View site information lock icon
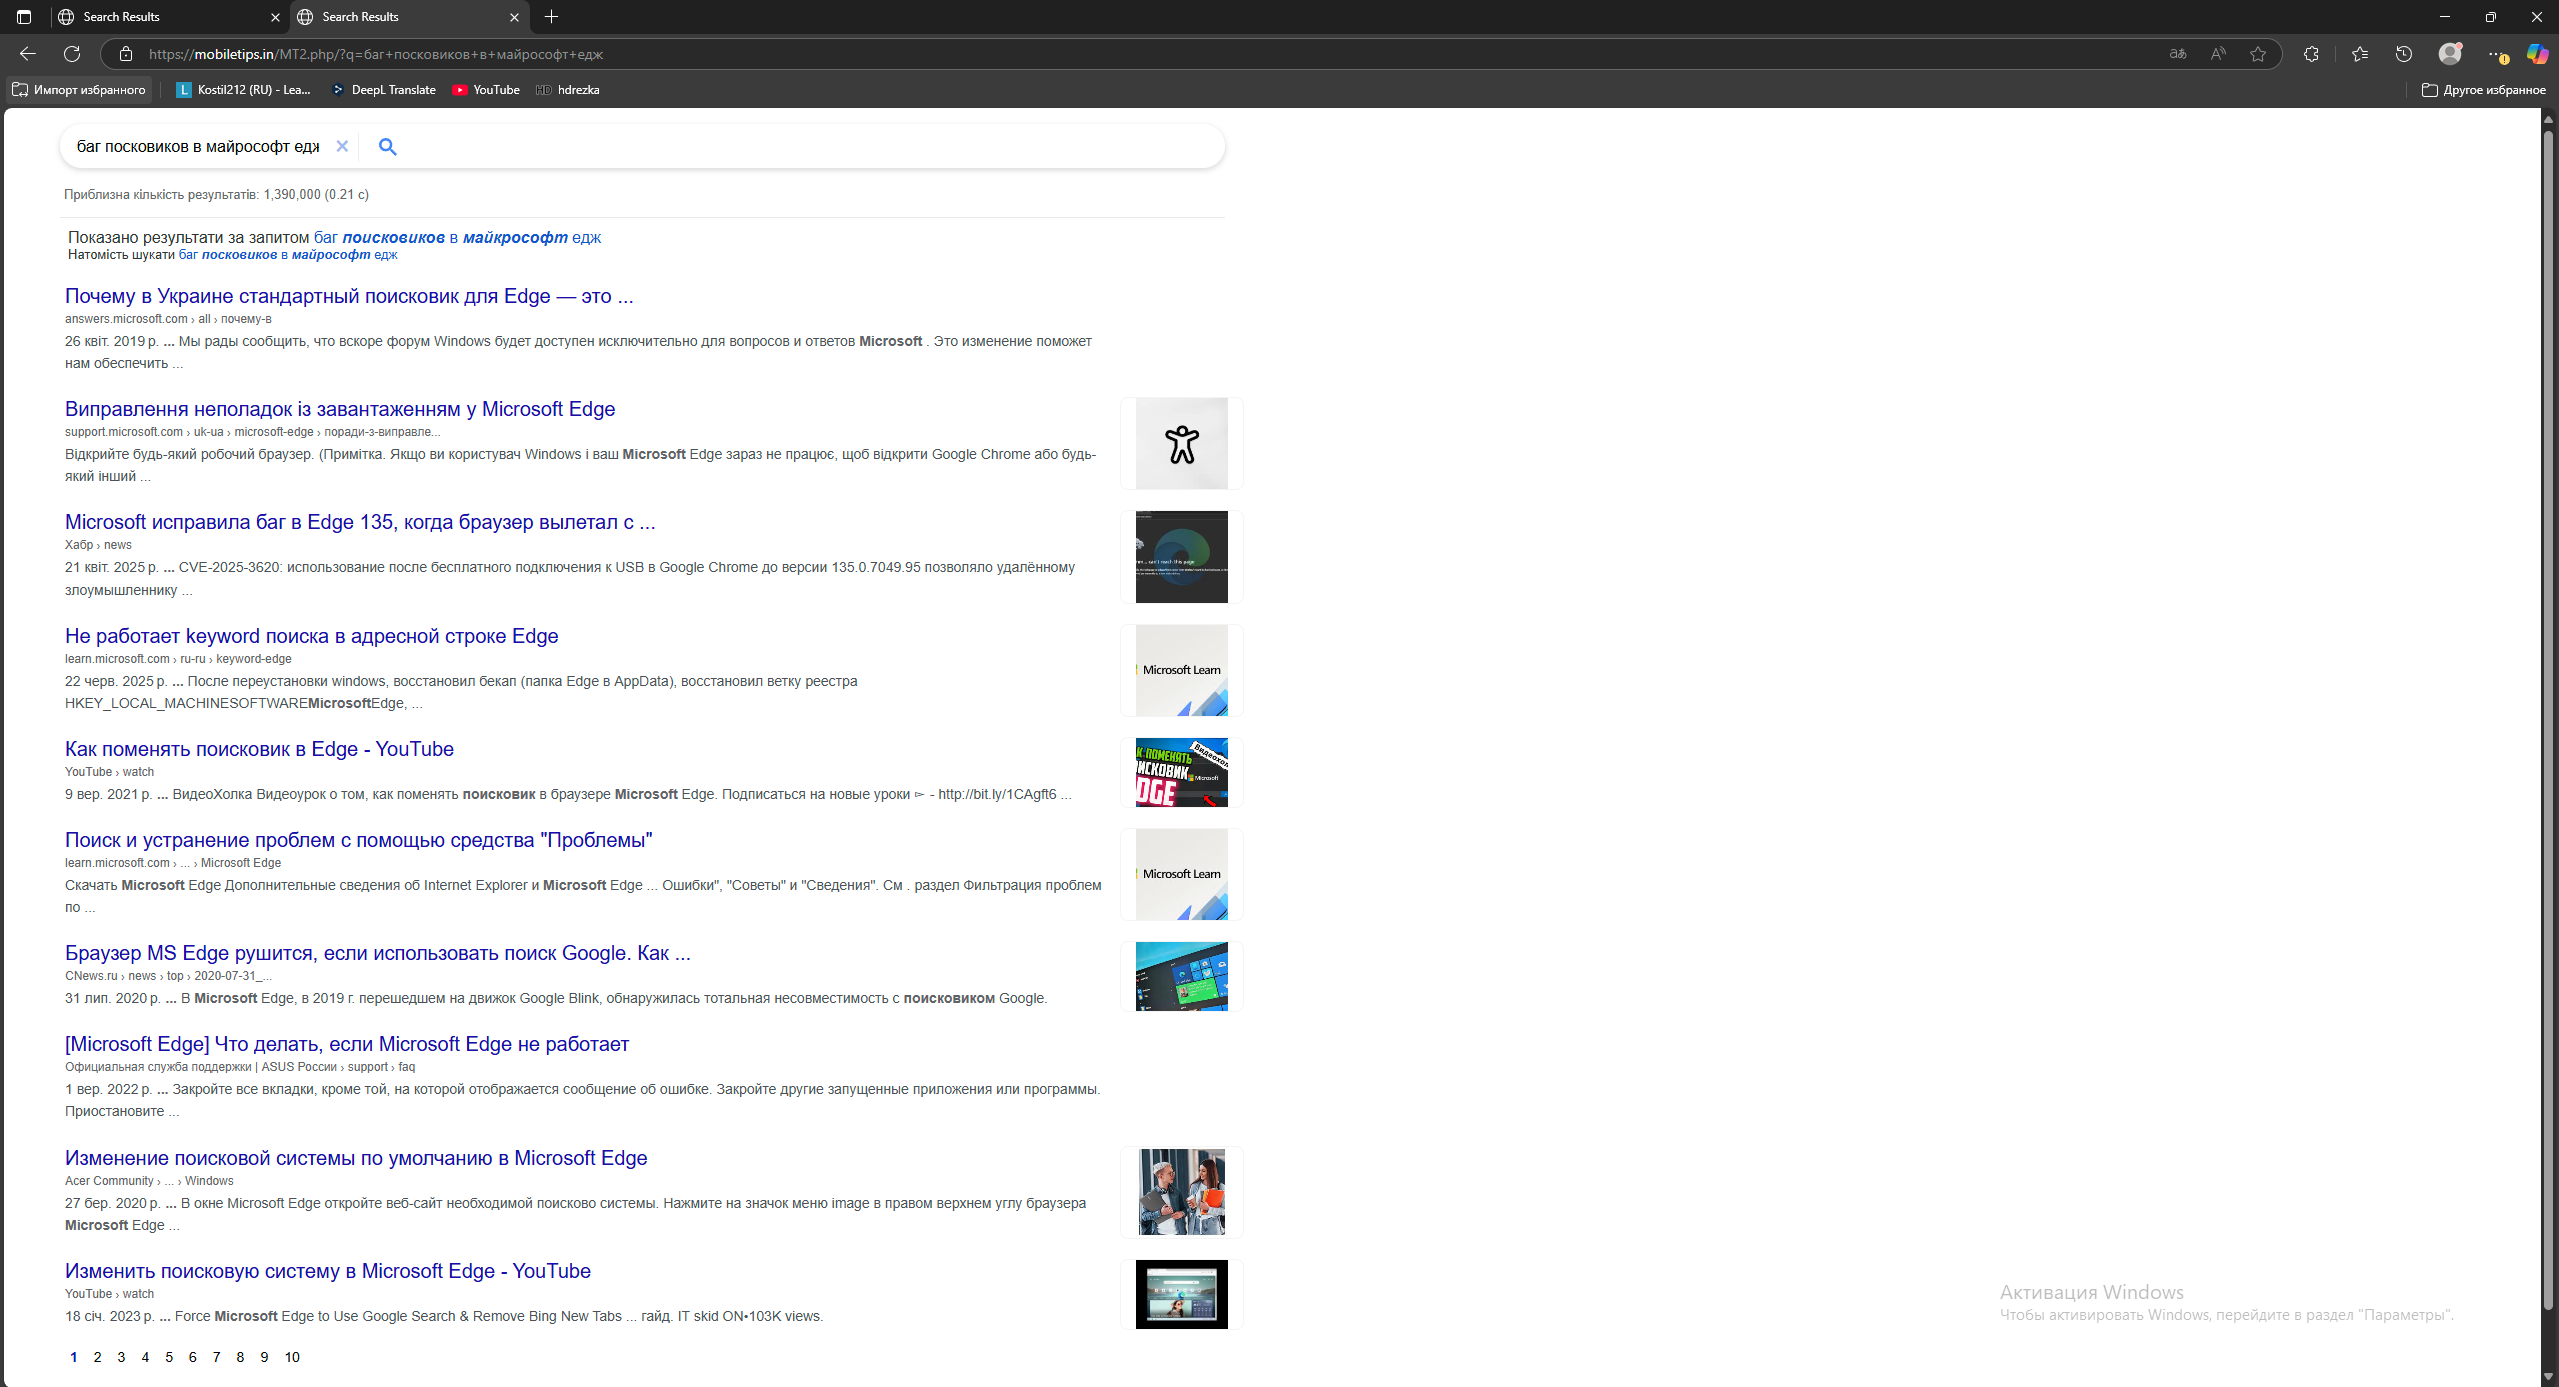Viewport: 2559px width, 1387px height. pos(126,54)
